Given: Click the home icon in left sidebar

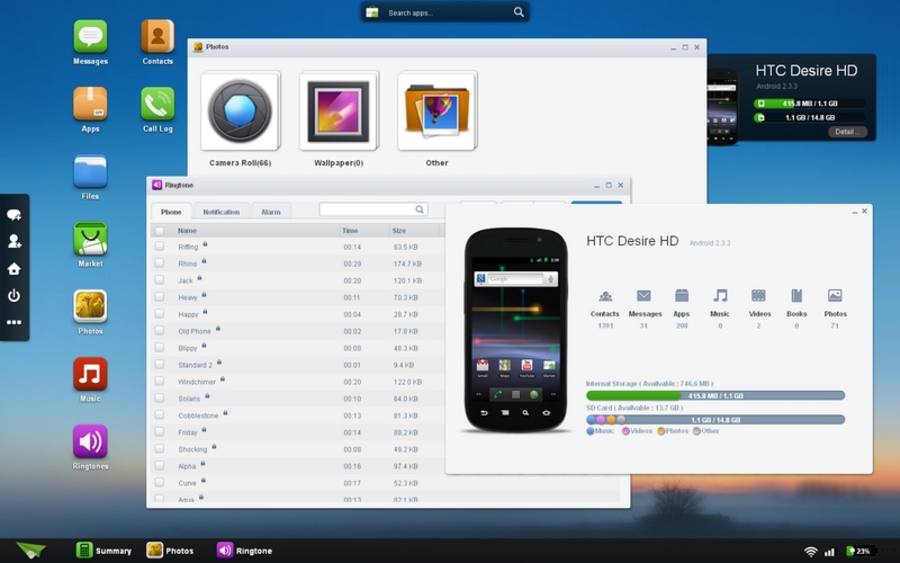Looking at the screenshot, I should [14, 269].
